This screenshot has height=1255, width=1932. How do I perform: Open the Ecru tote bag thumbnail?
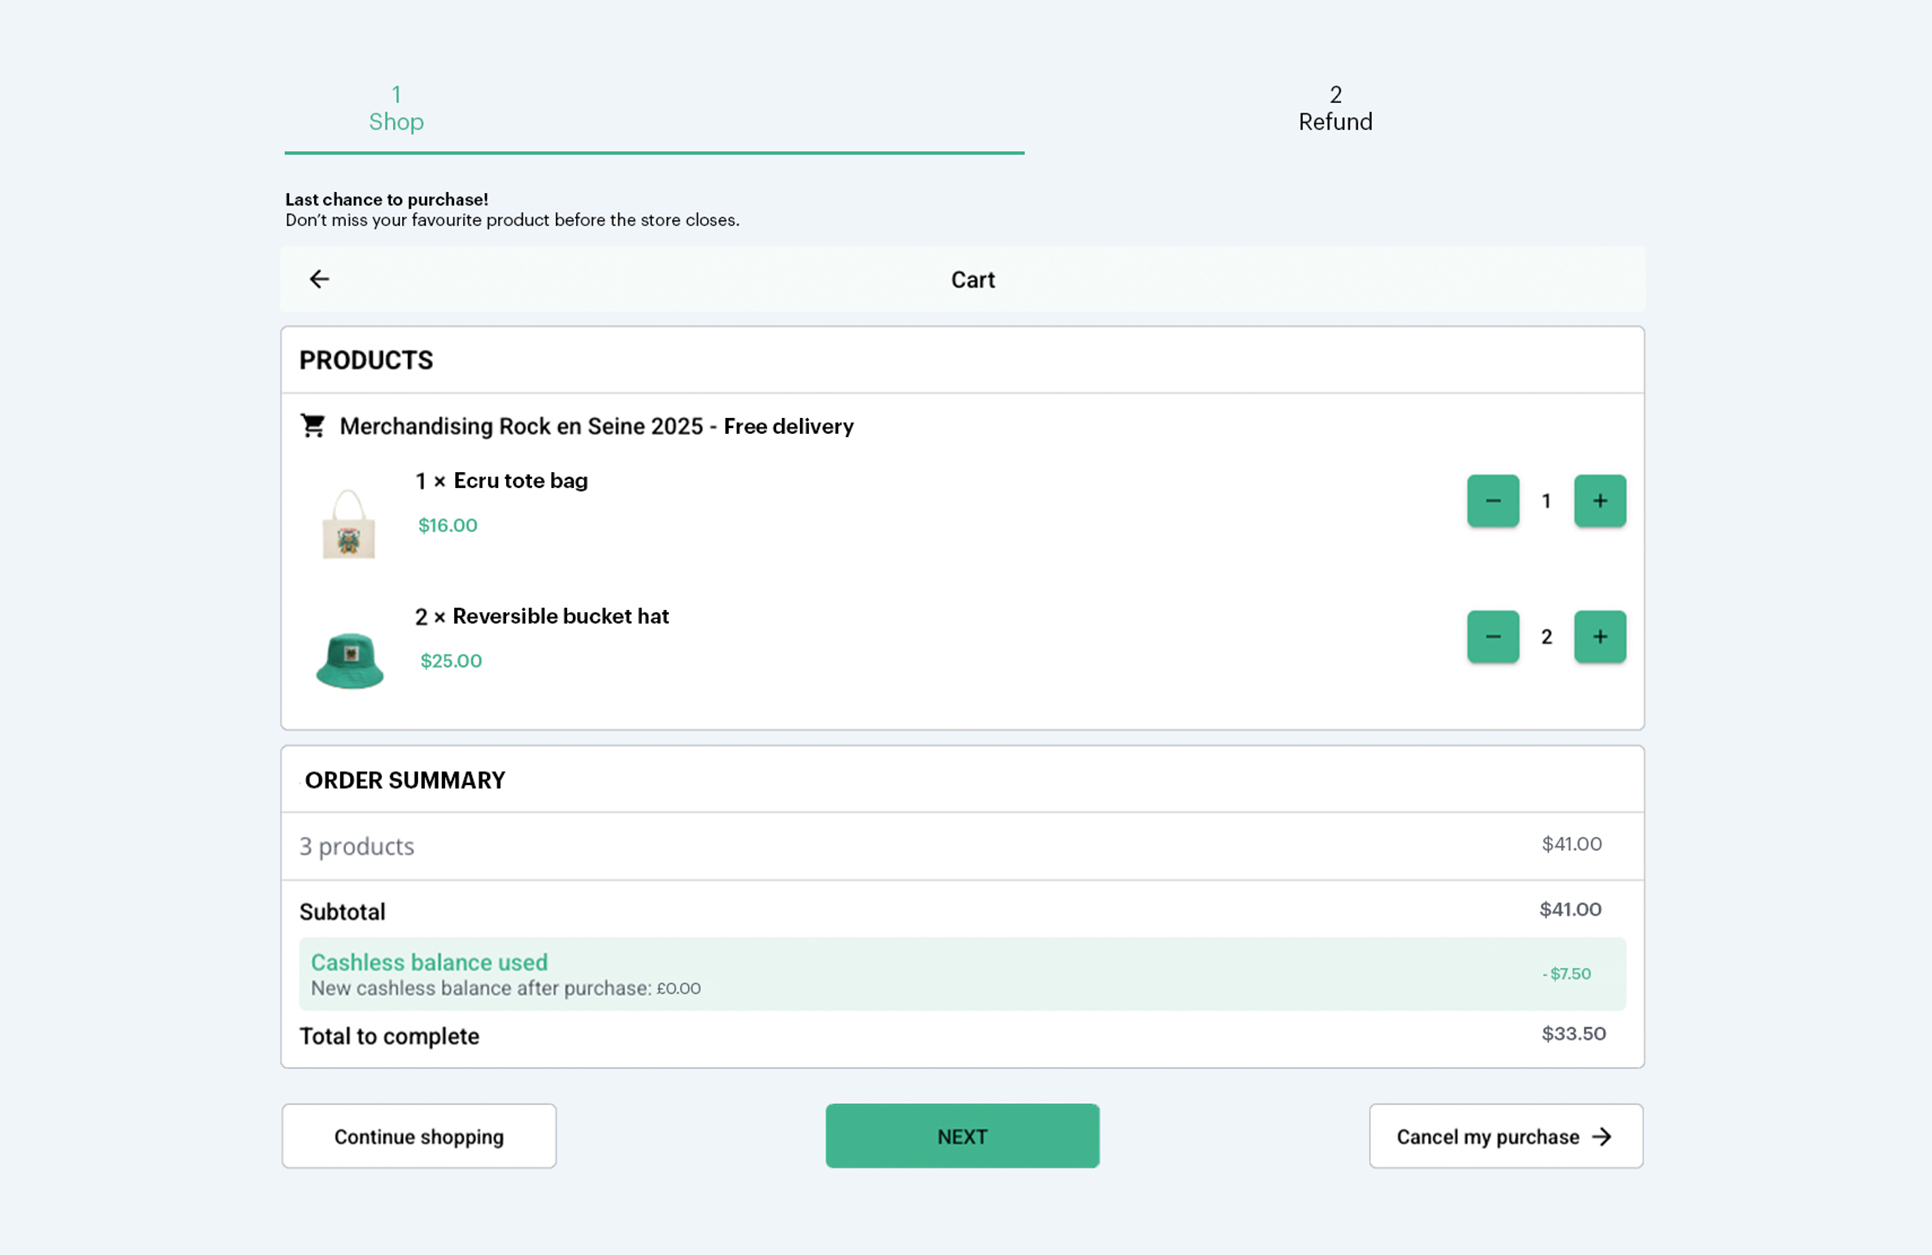pos(348,523)
